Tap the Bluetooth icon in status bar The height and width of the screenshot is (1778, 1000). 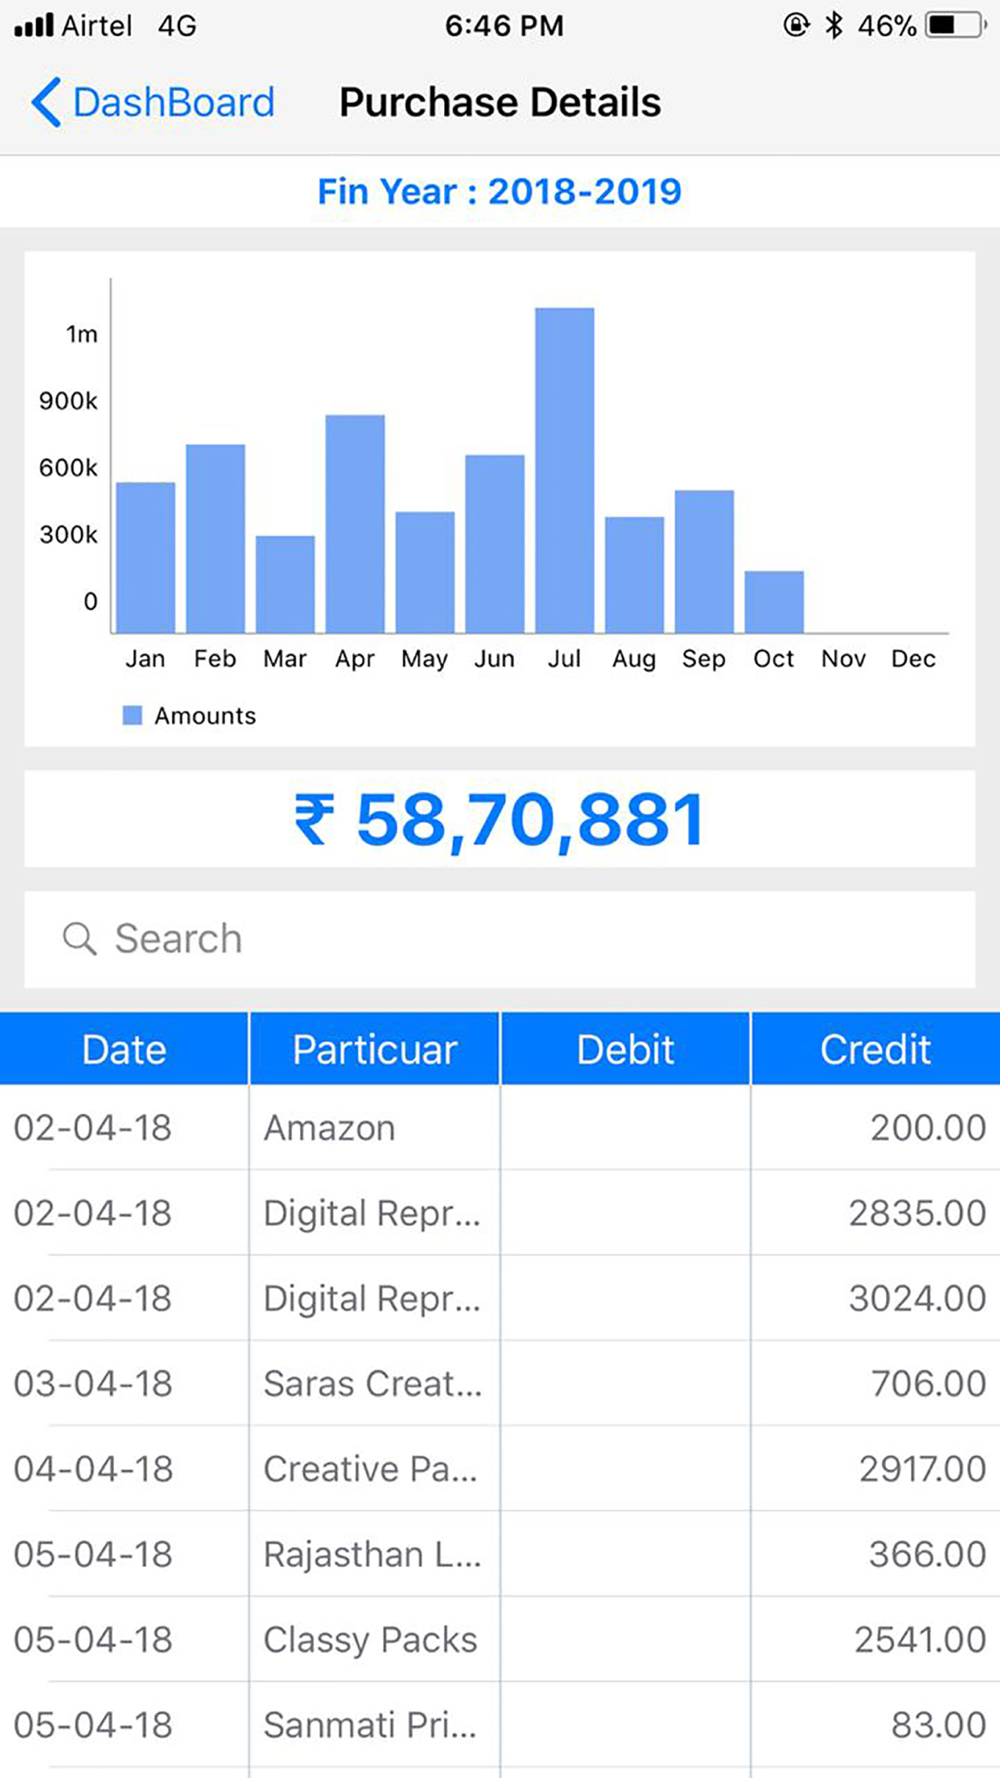click(834, 25)
